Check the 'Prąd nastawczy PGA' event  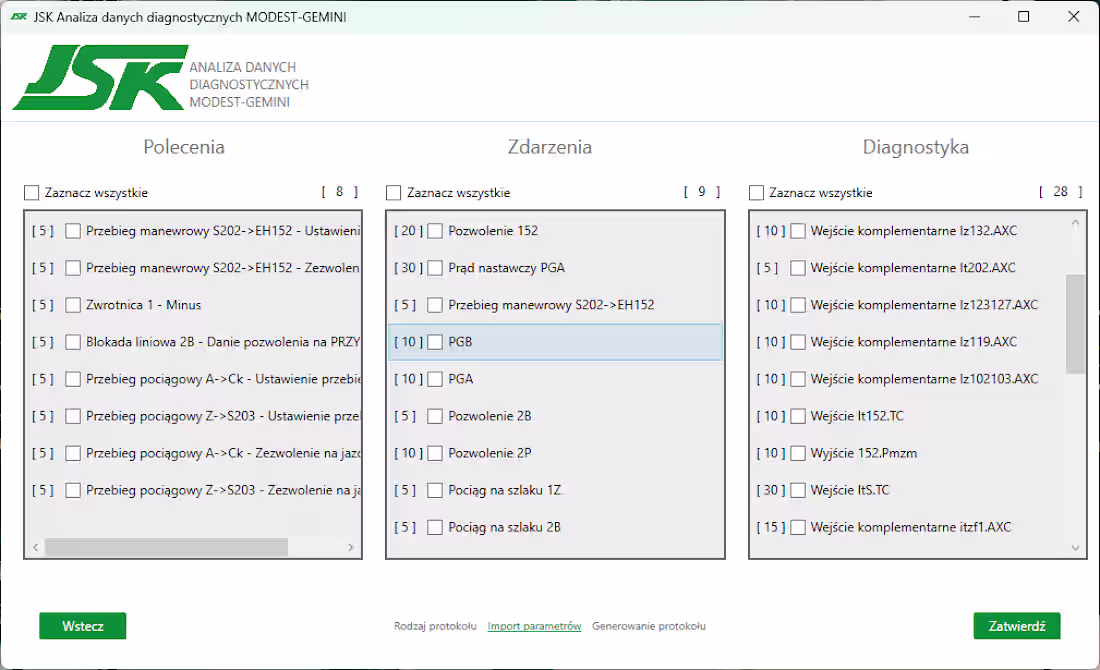(437, 267)
